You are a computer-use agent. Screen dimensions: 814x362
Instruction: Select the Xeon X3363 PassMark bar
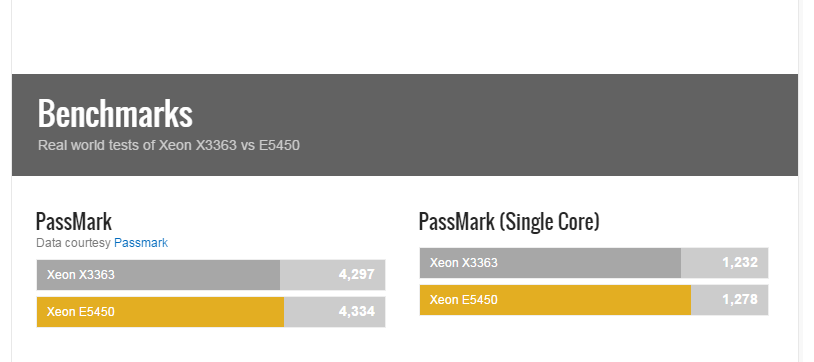211,275
